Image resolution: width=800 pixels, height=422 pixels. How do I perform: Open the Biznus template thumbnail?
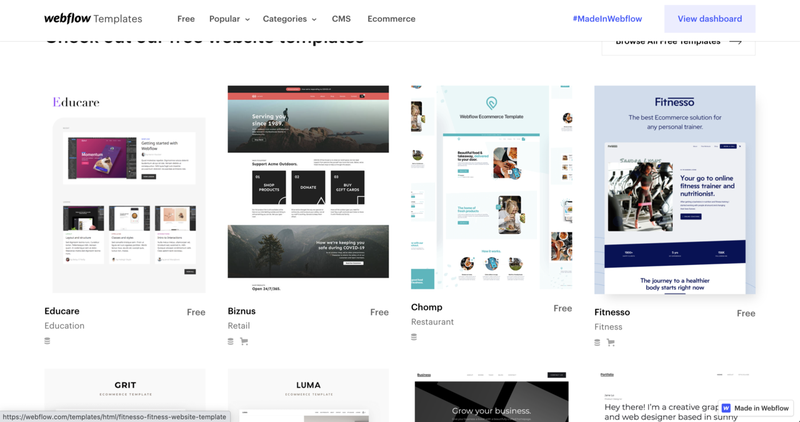[308, 189]
